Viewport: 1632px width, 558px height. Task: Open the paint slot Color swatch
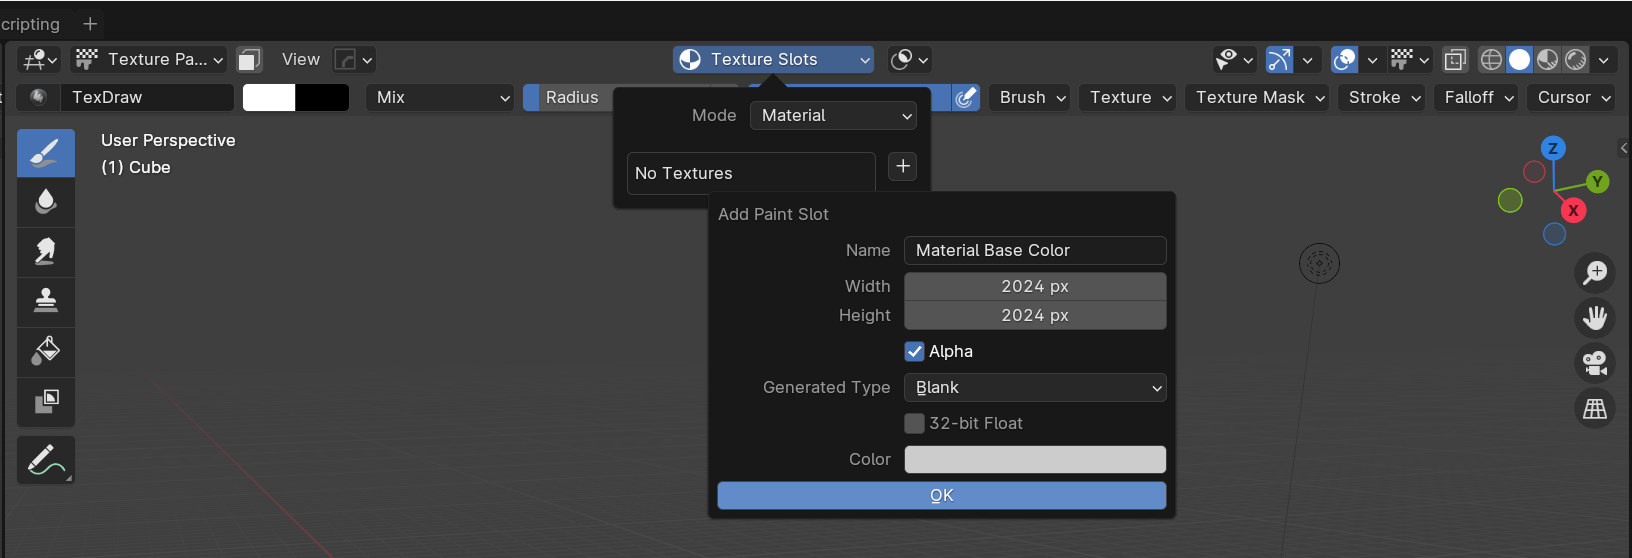(1035, 459)
